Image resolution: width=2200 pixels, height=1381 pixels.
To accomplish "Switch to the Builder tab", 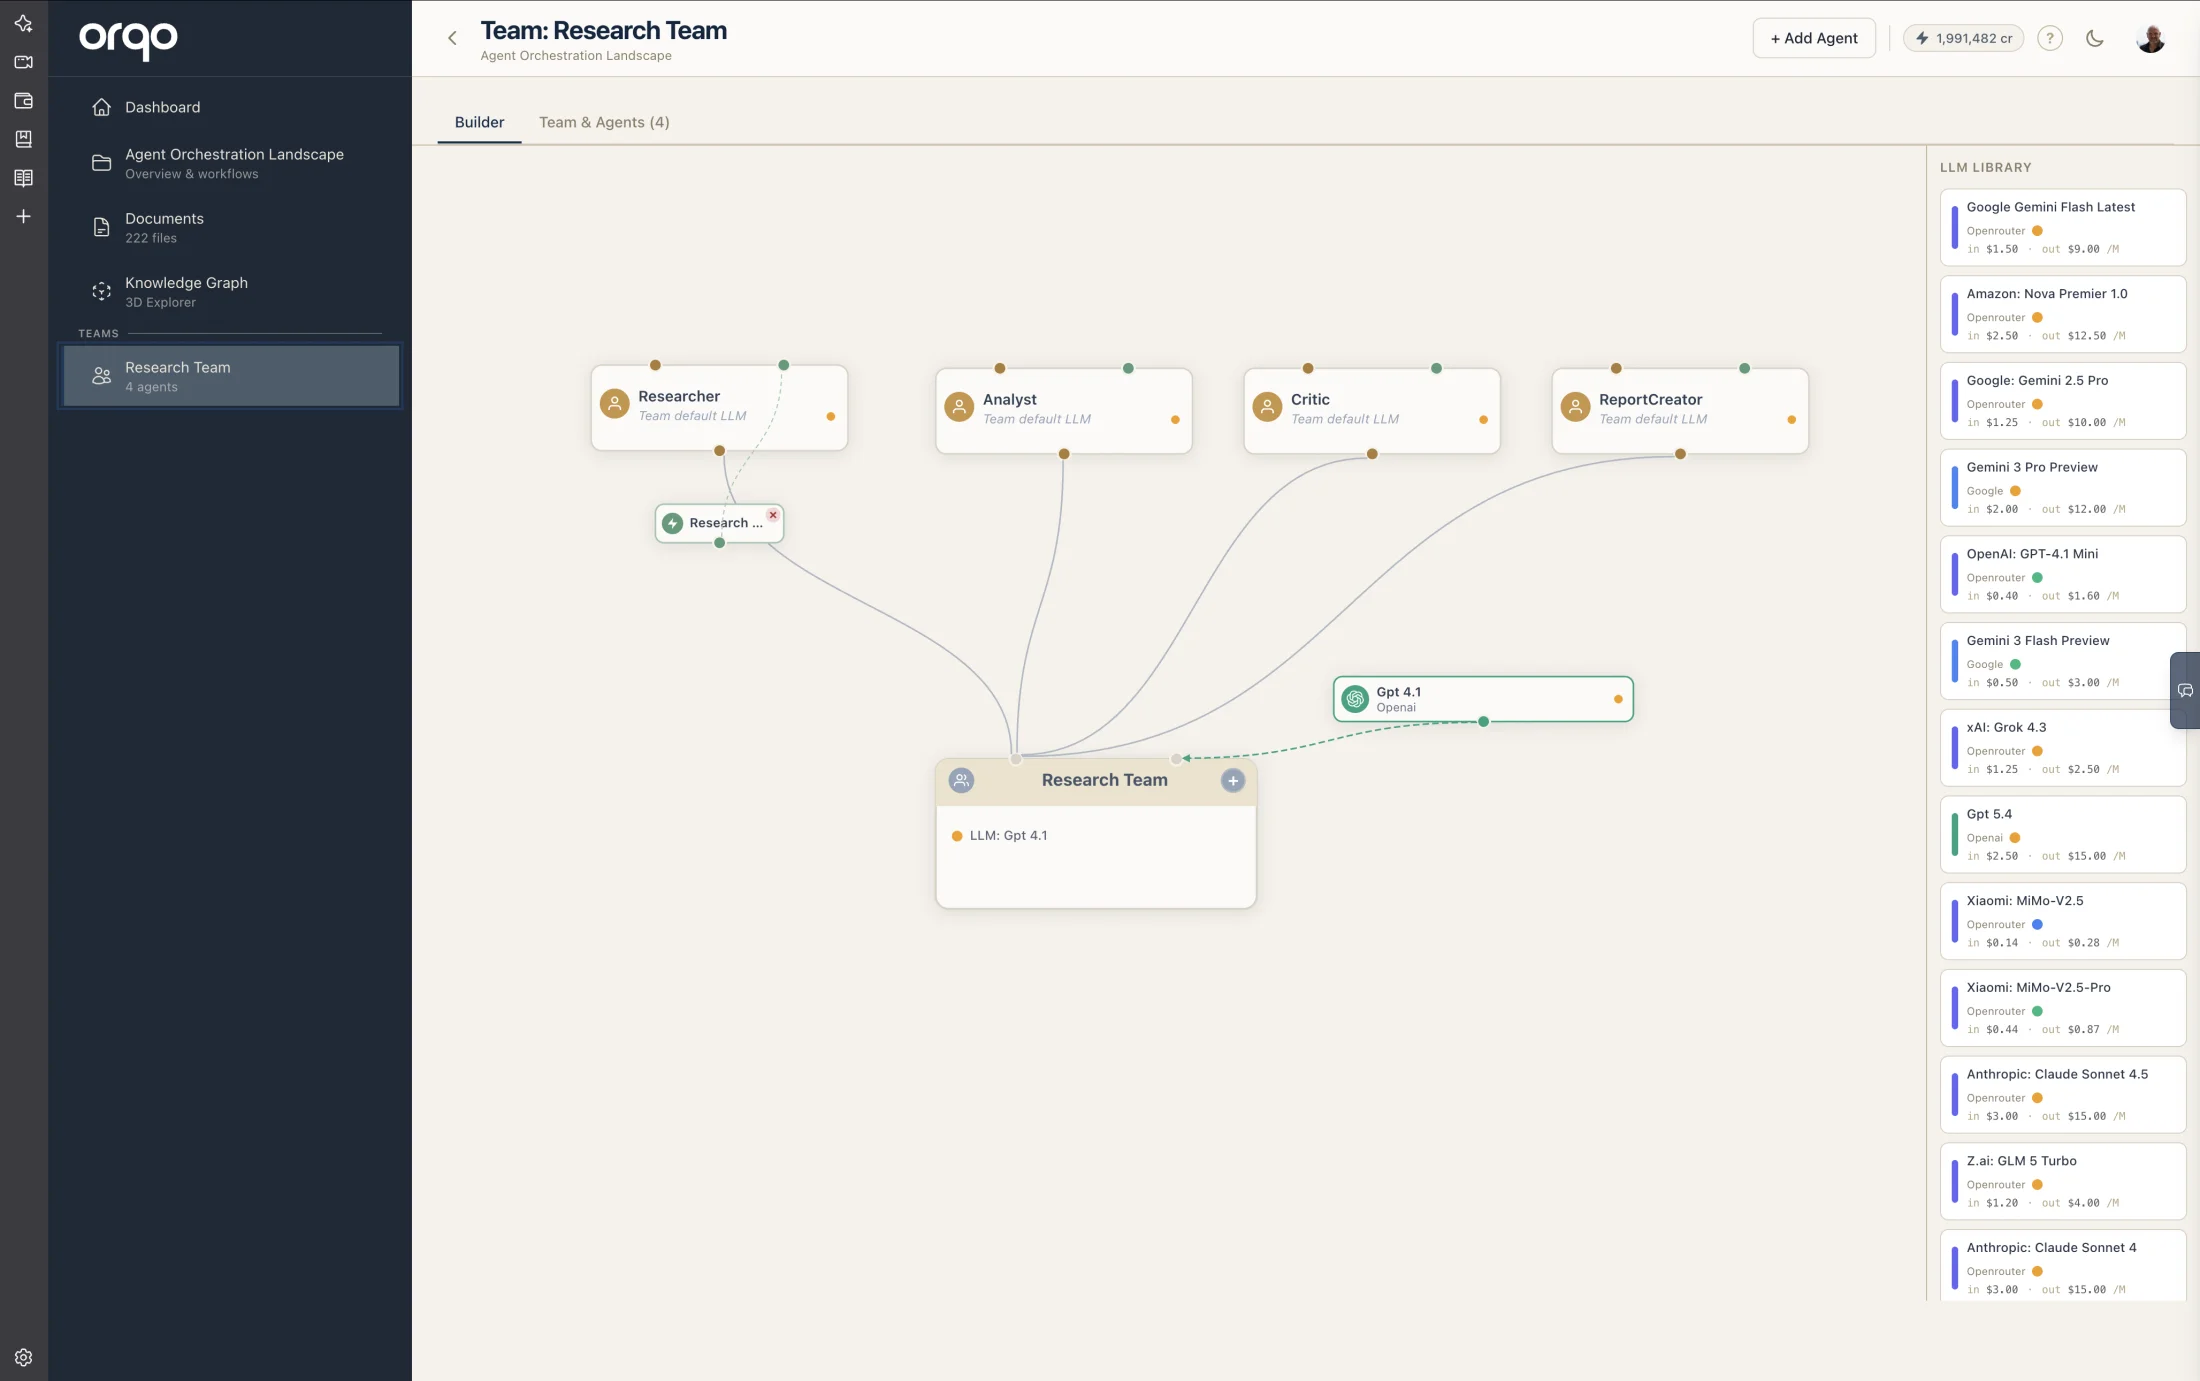I will pos(479,122).
